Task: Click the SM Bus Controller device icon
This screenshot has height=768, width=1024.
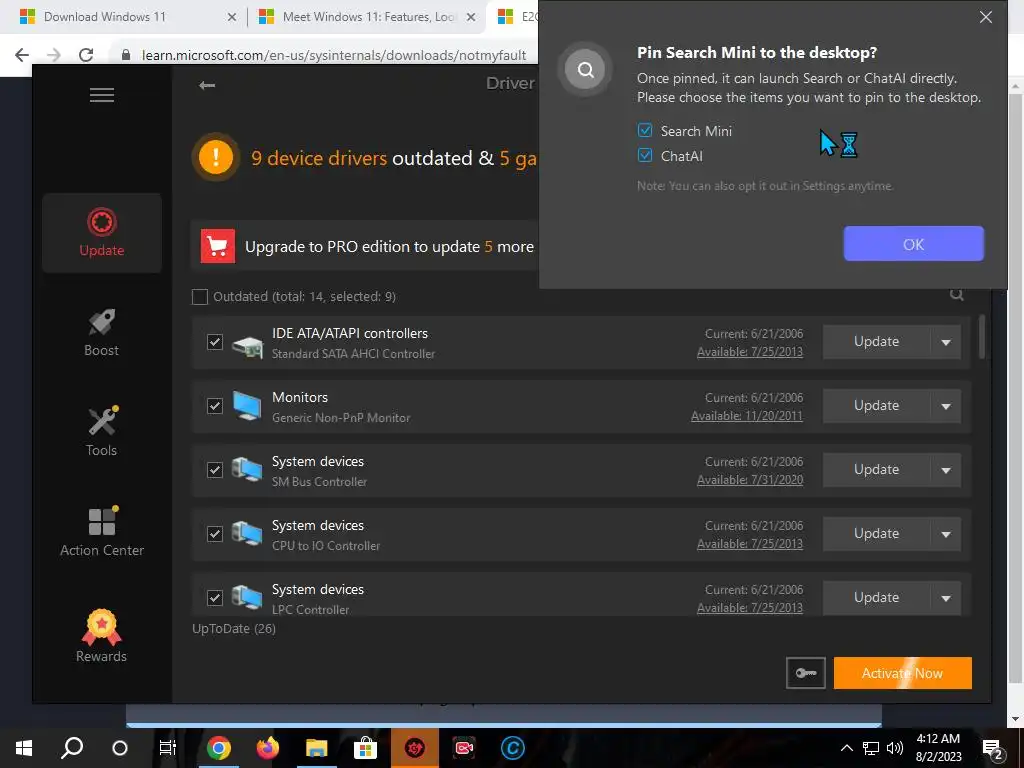Action: (x=248, y=470)
